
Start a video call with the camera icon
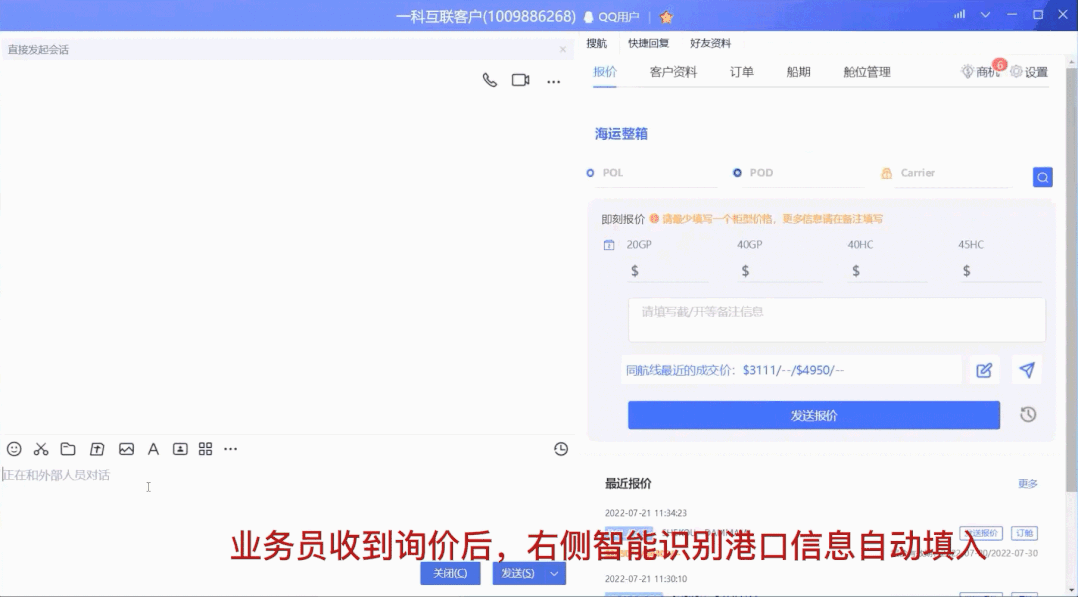519,79
